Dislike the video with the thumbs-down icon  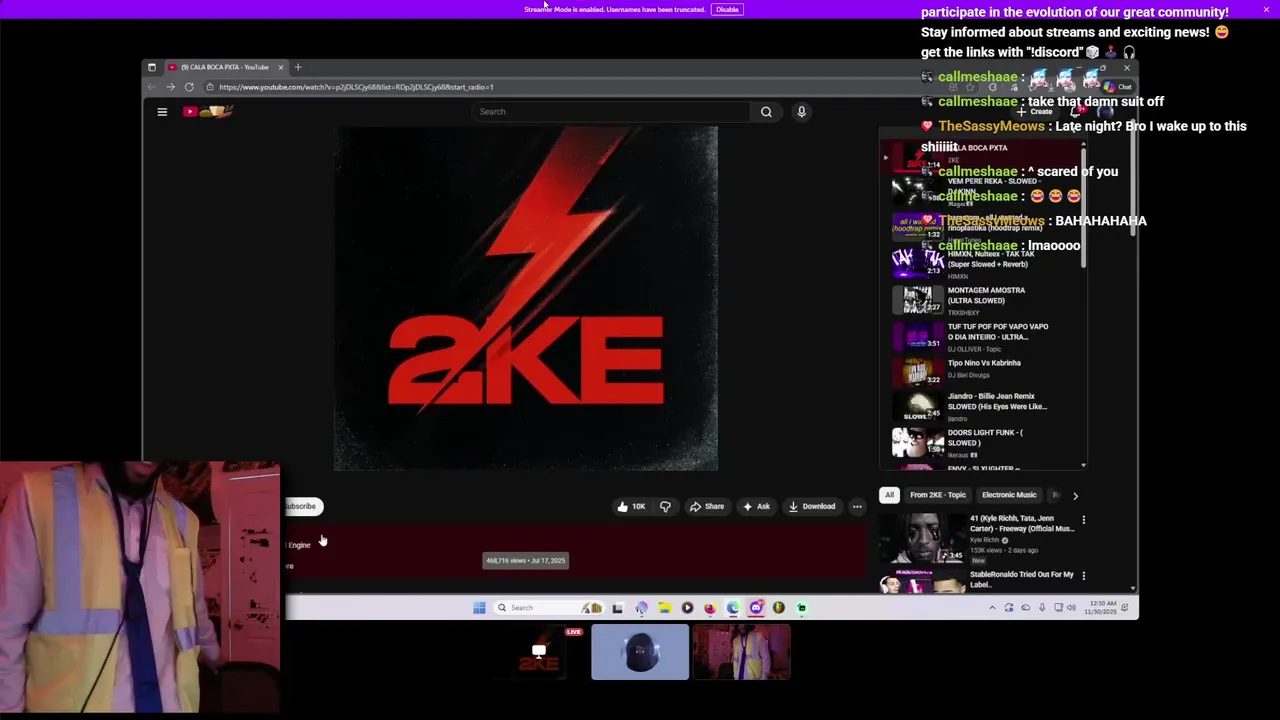pos(665,506)
